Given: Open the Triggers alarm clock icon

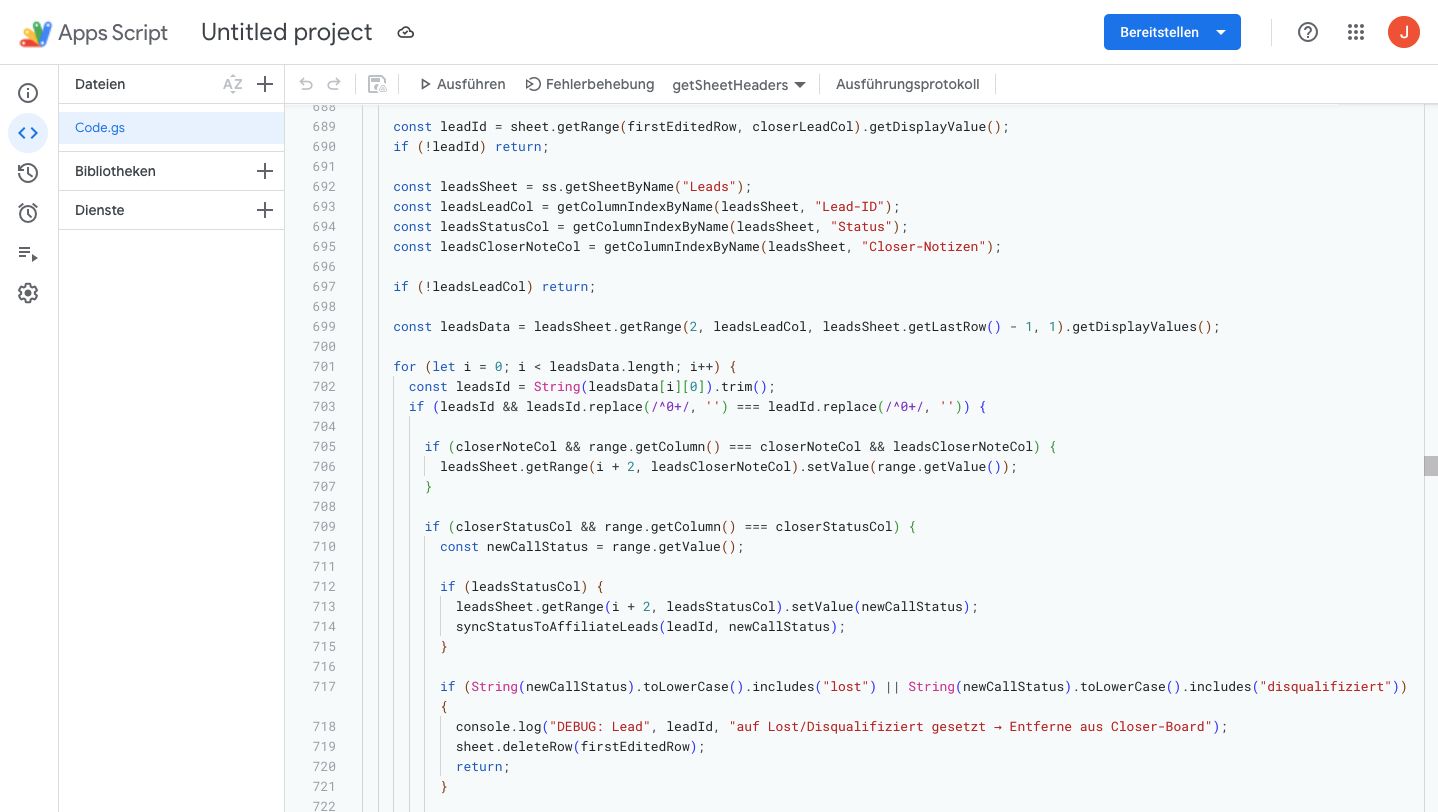Looking at the screenshot, I should [x=28, y=213].
